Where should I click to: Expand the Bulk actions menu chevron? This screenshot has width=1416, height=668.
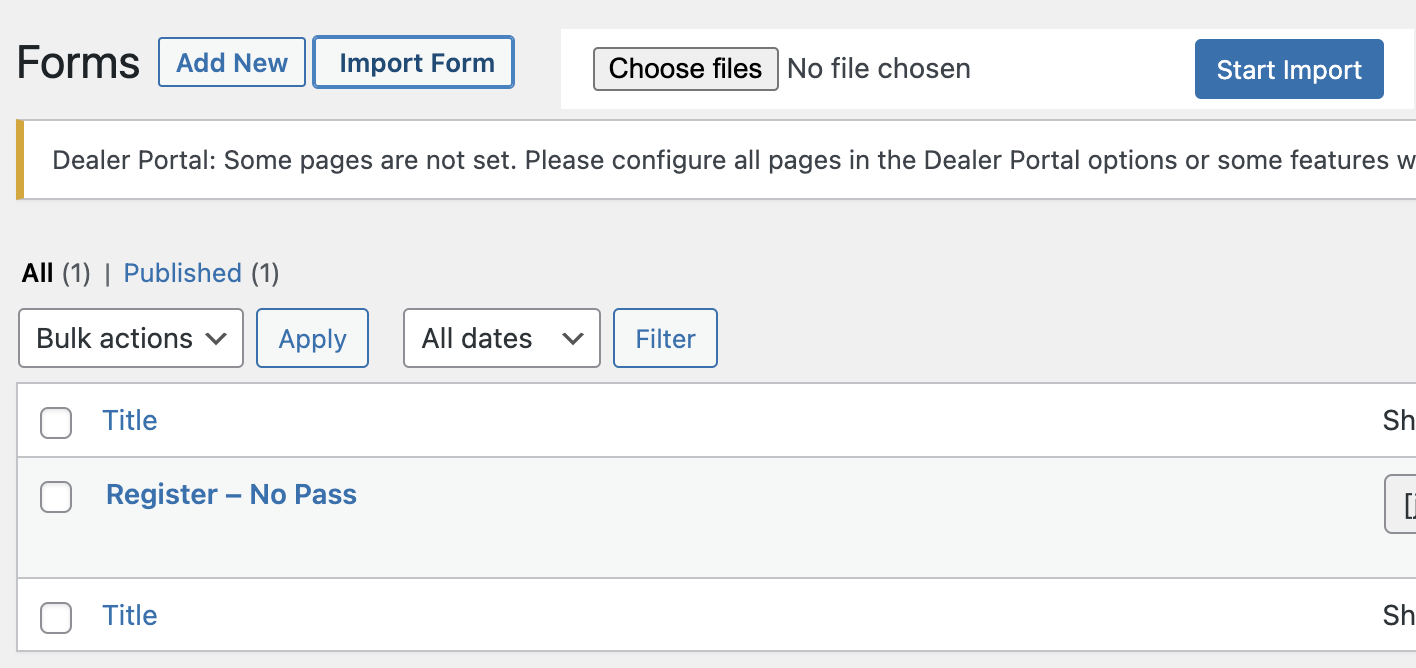216,338
